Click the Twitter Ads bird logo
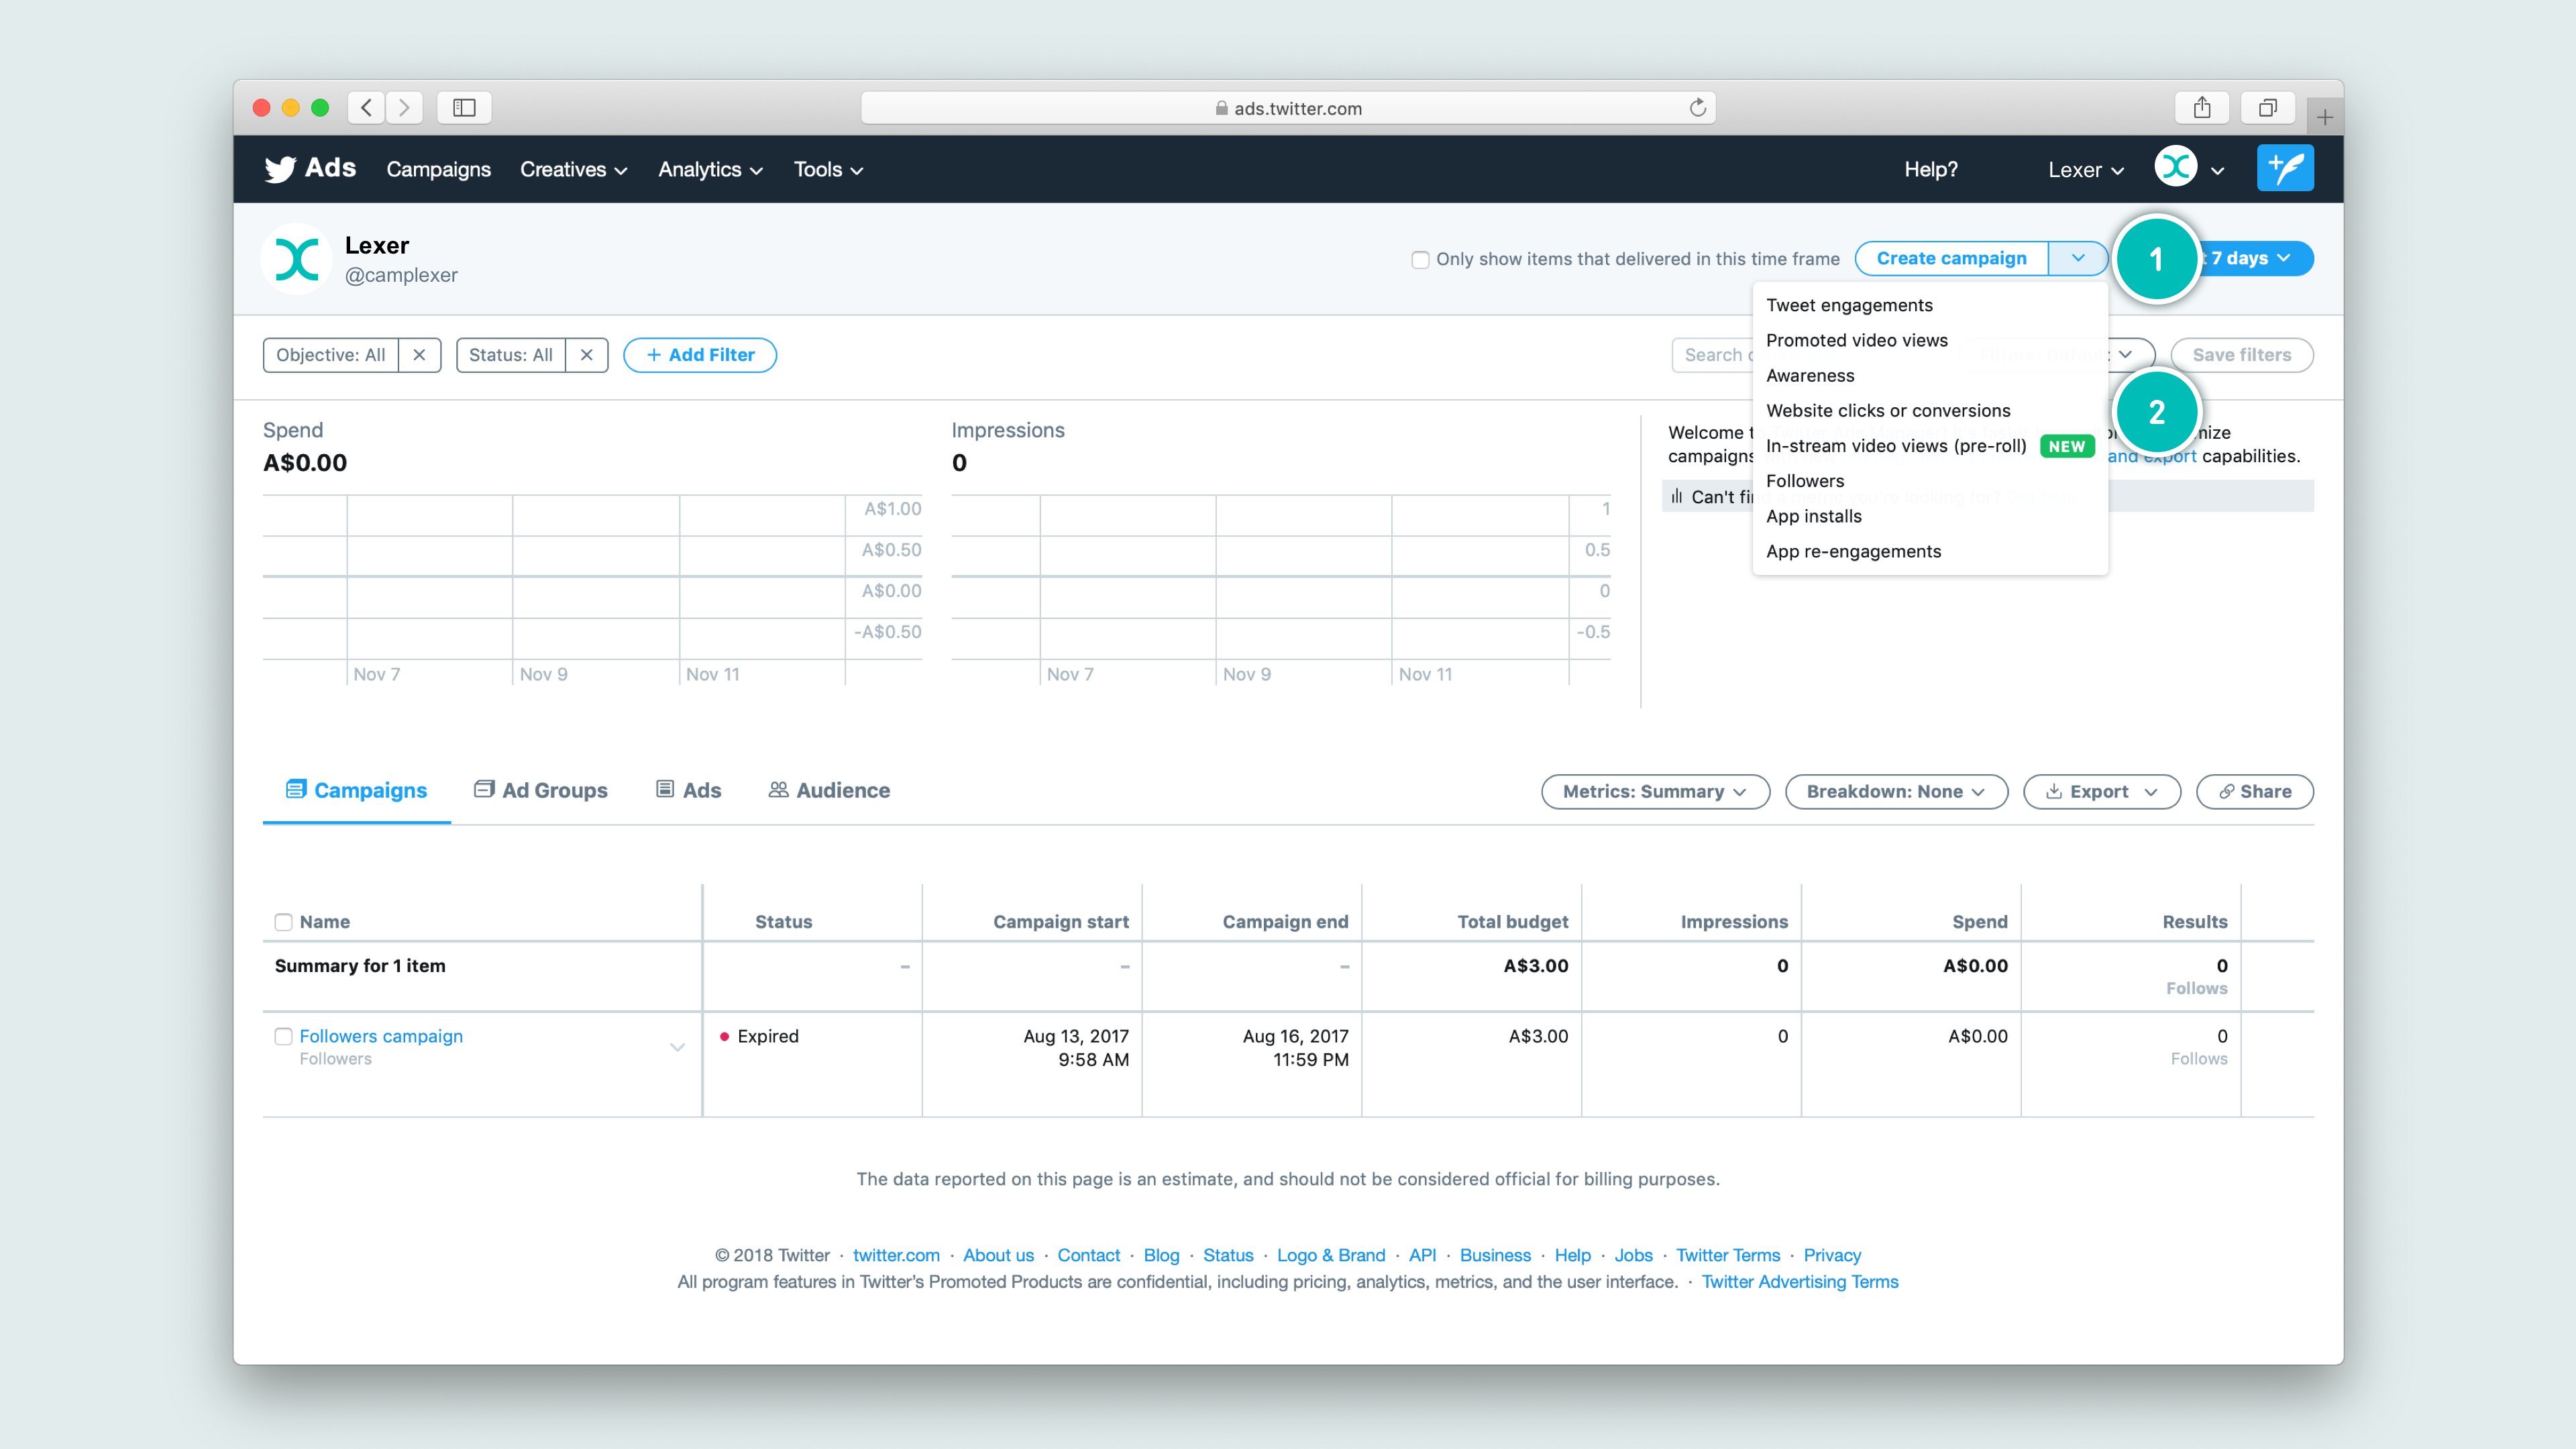 pyautogui.click(x=280, y=169)
